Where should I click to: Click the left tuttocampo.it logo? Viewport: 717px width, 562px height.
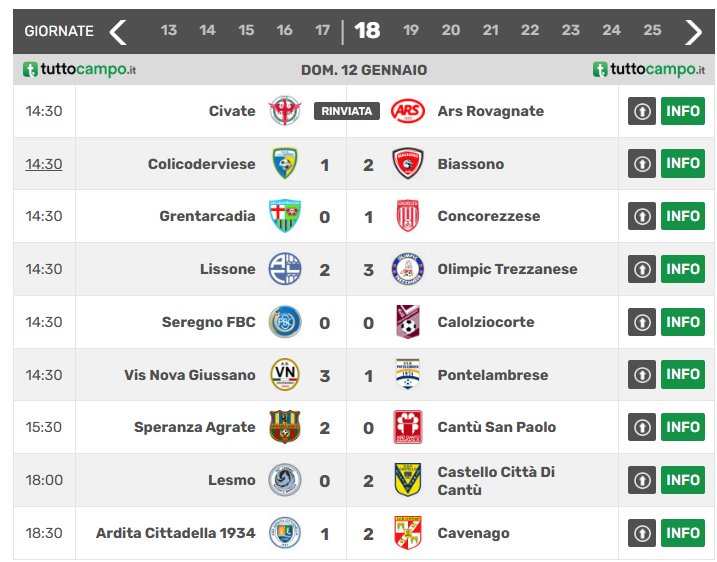click(80, 70)
